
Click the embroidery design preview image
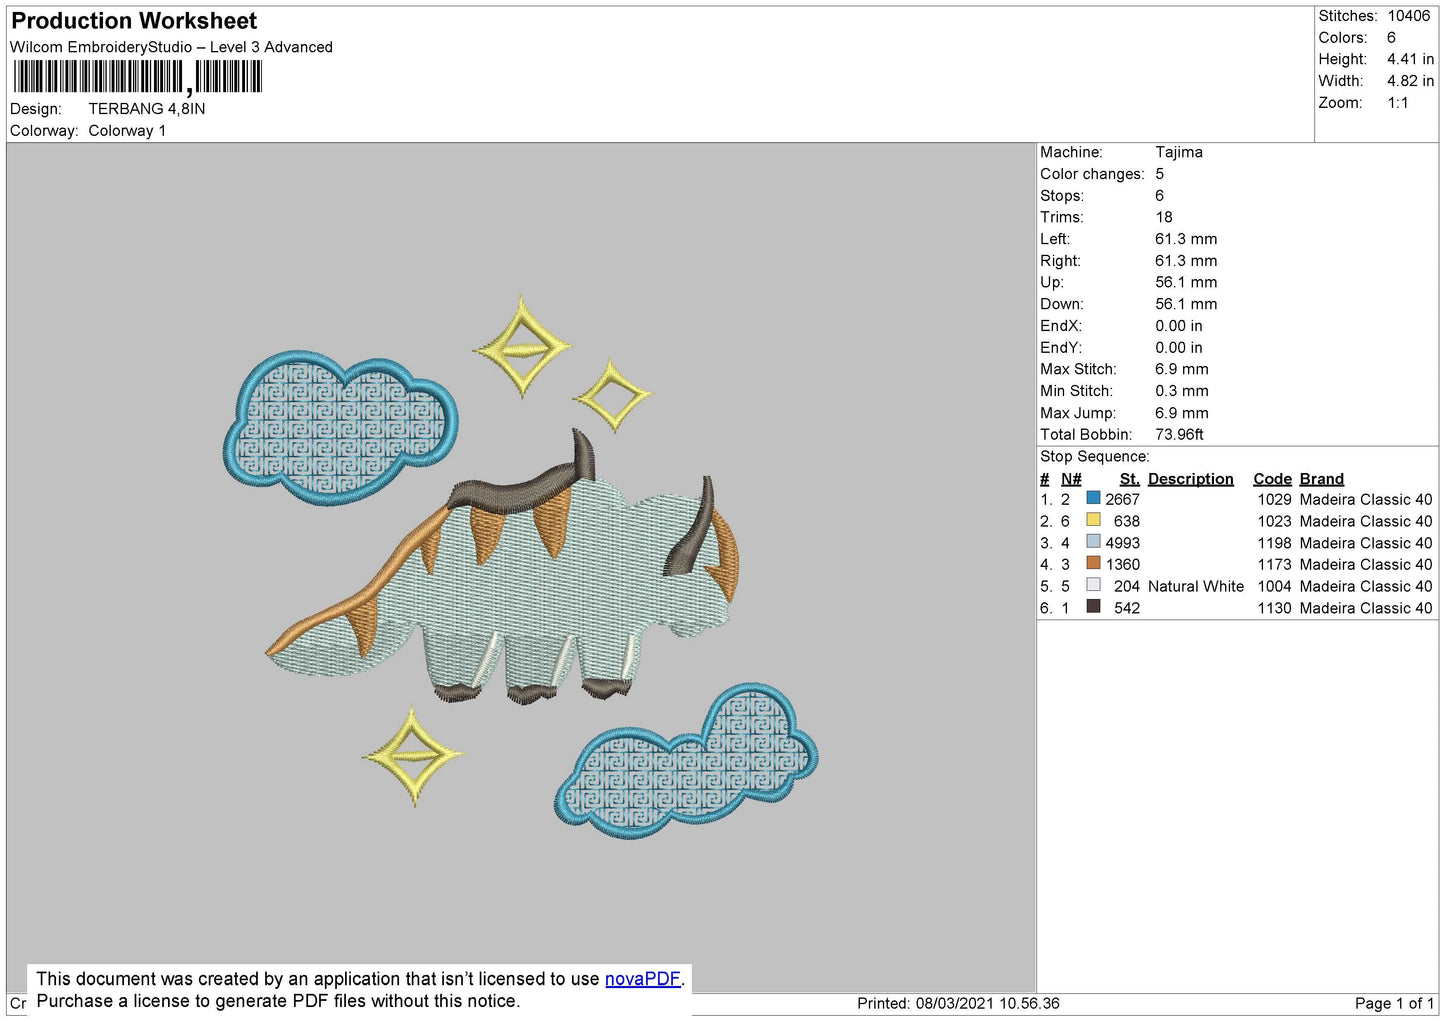(x=520, y=568)
